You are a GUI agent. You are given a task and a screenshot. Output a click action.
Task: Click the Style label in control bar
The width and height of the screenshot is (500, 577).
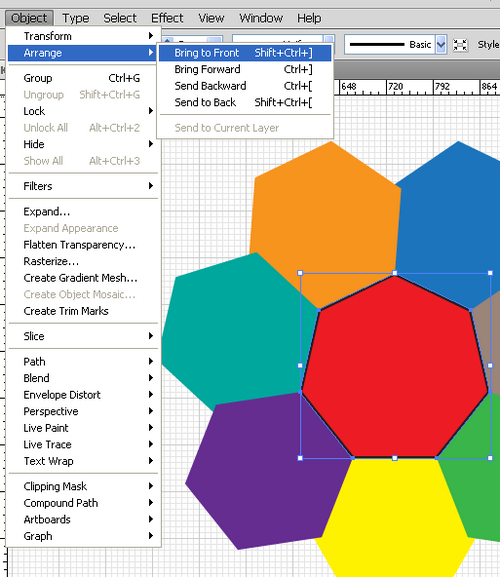(489, 45)
